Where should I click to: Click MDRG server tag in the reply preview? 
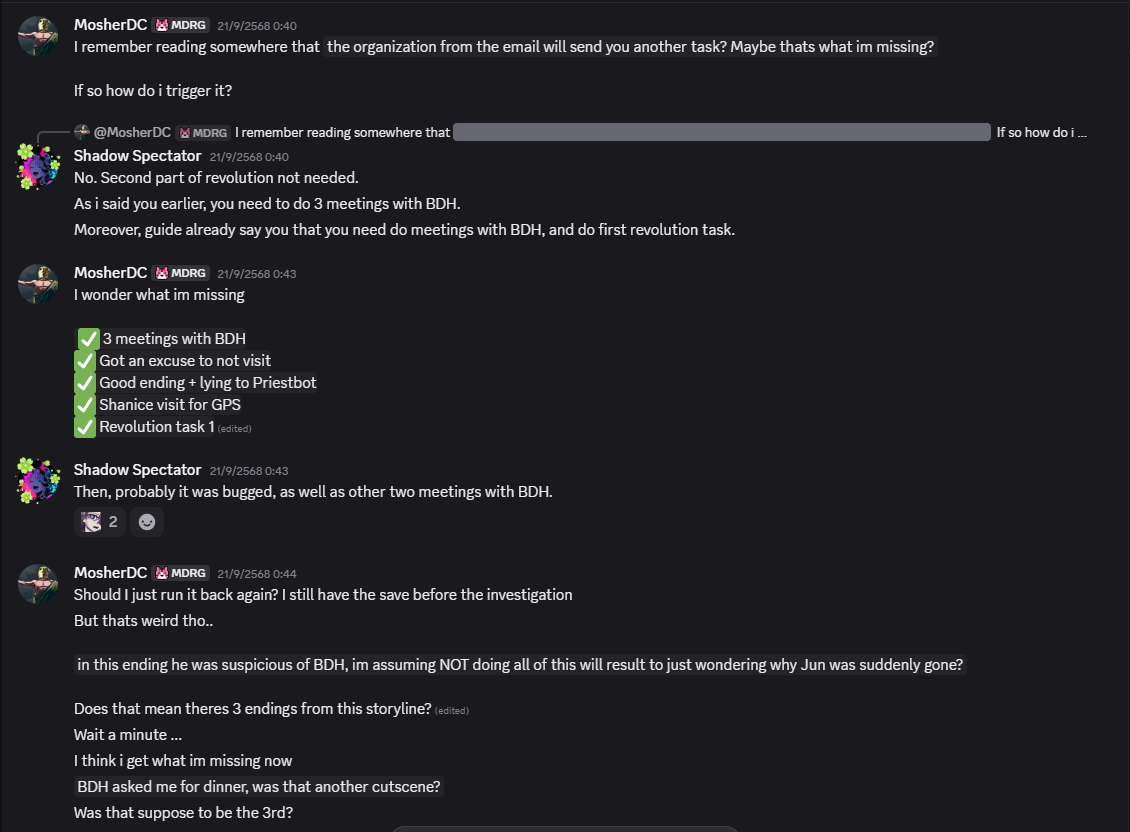tap(203, 132)
